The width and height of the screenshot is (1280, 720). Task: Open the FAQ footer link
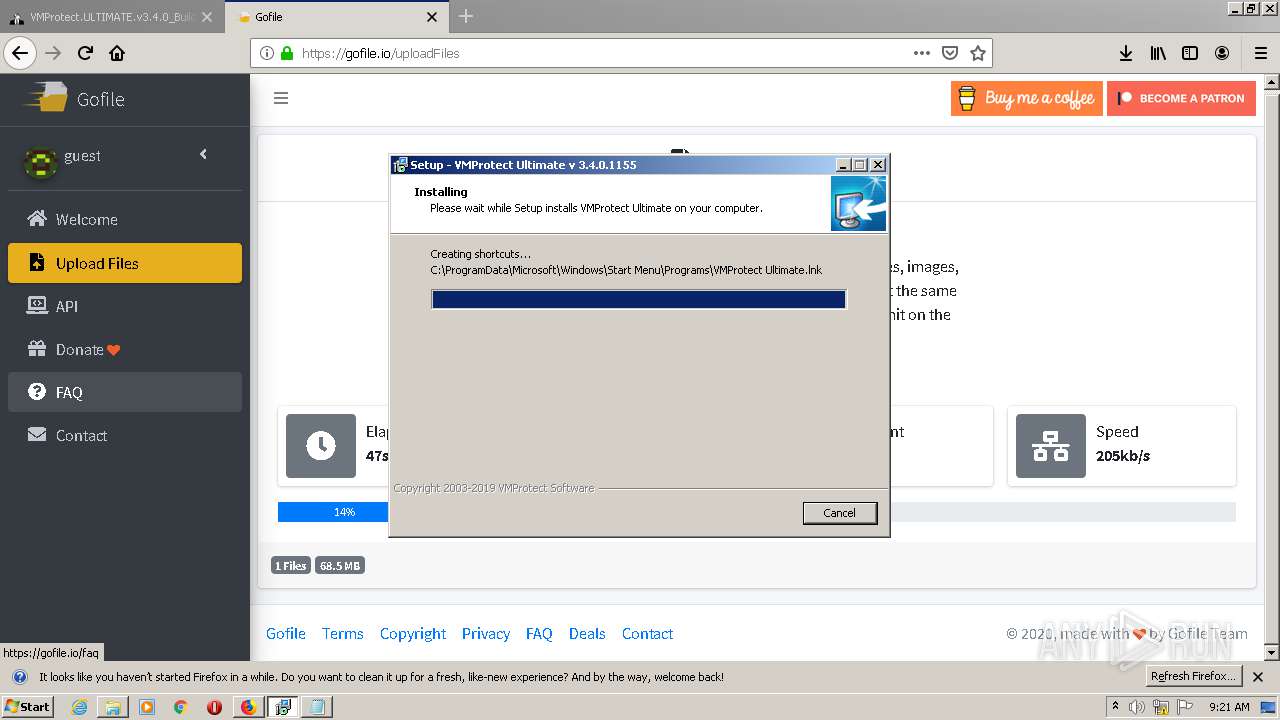pyautogui.click(x=539, y=633)
